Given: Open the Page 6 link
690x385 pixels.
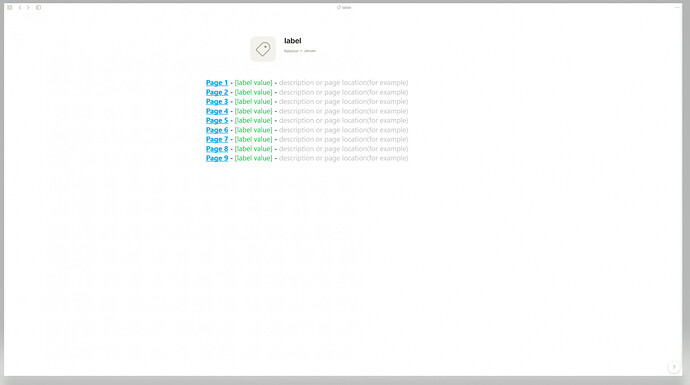Looking at the screenshot, I should point(217,130).
